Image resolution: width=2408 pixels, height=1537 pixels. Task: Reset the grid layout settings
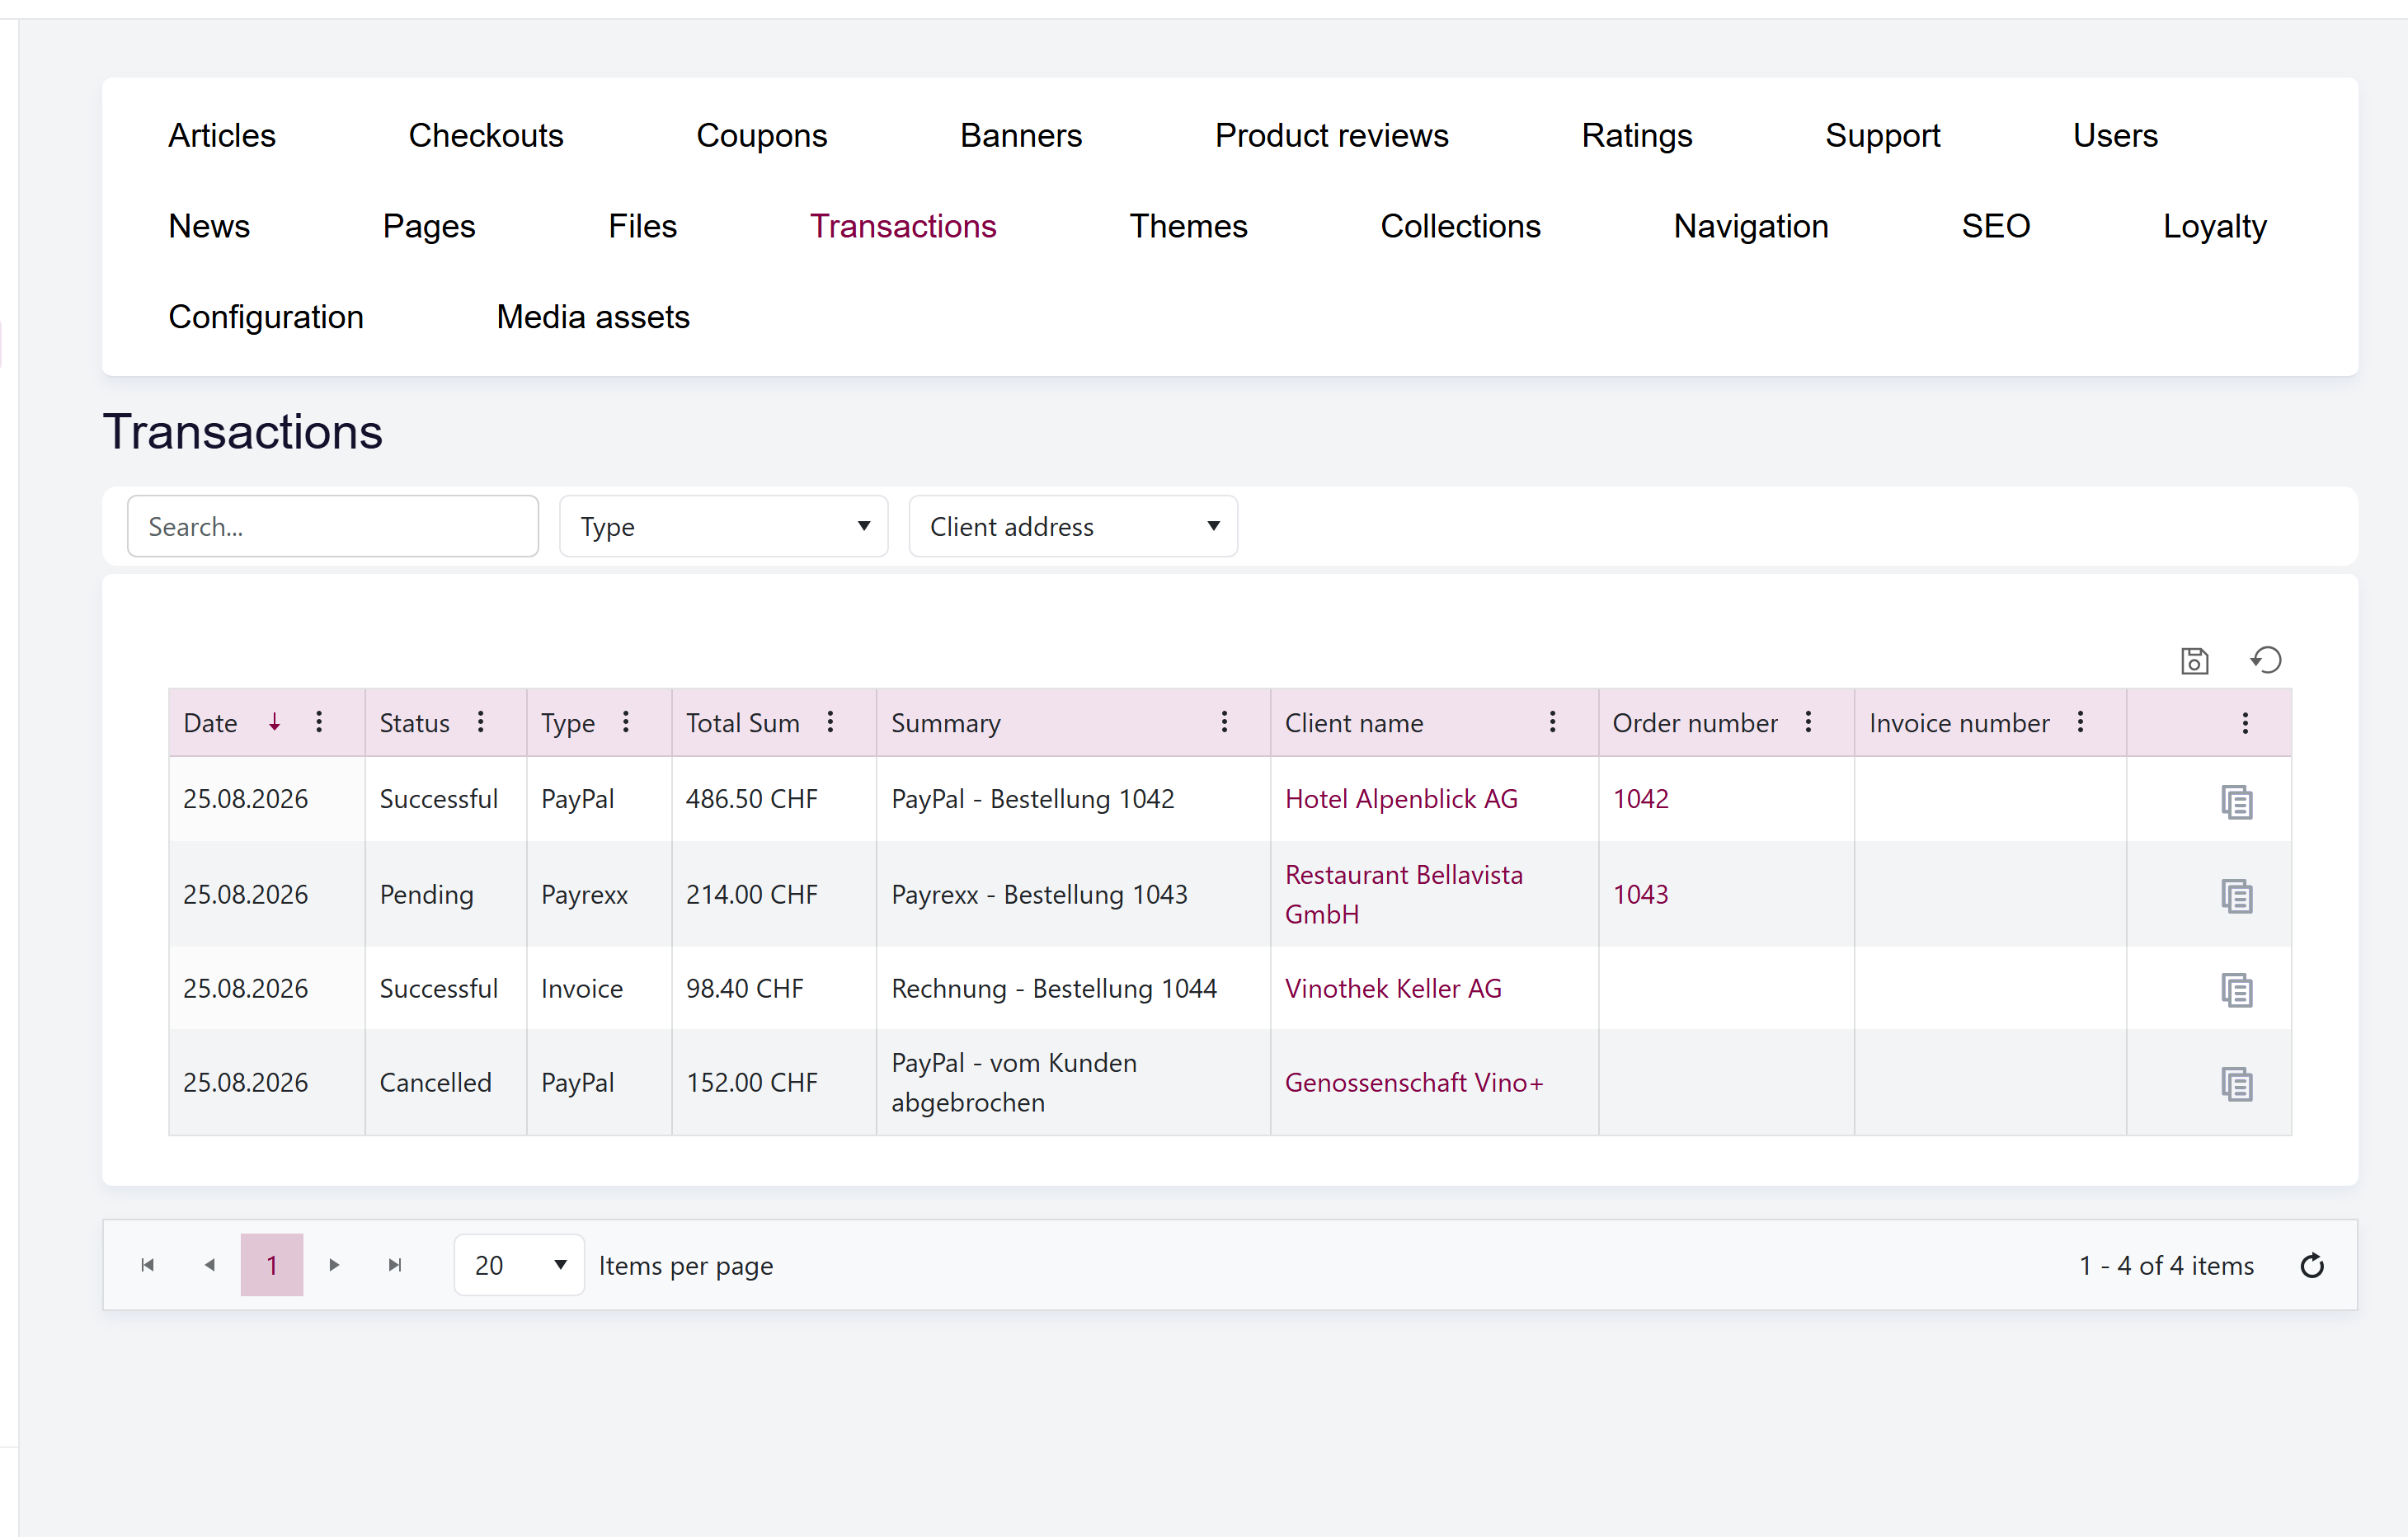[x=2266, y=660]
